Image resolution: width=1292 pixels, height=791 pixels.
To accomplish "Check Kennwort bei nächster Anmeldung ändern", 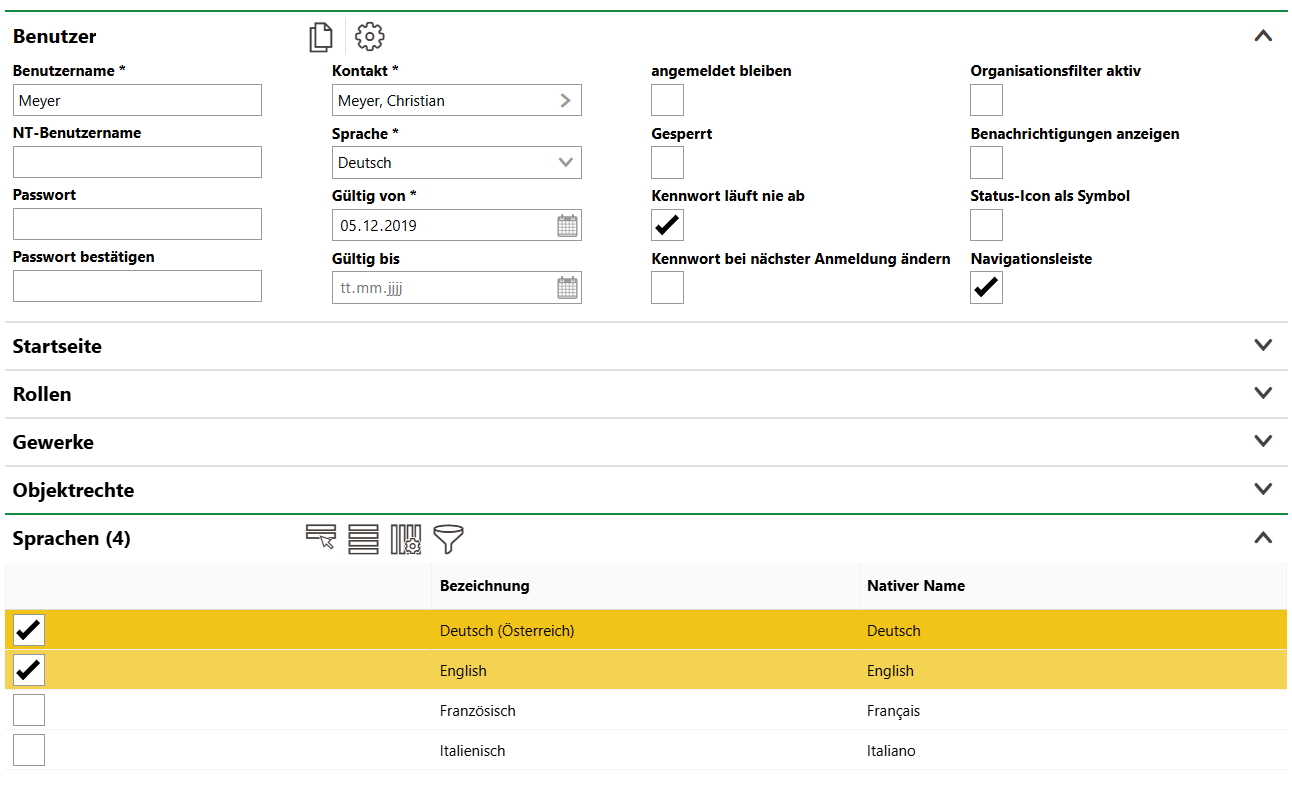I will pos(668,288).
